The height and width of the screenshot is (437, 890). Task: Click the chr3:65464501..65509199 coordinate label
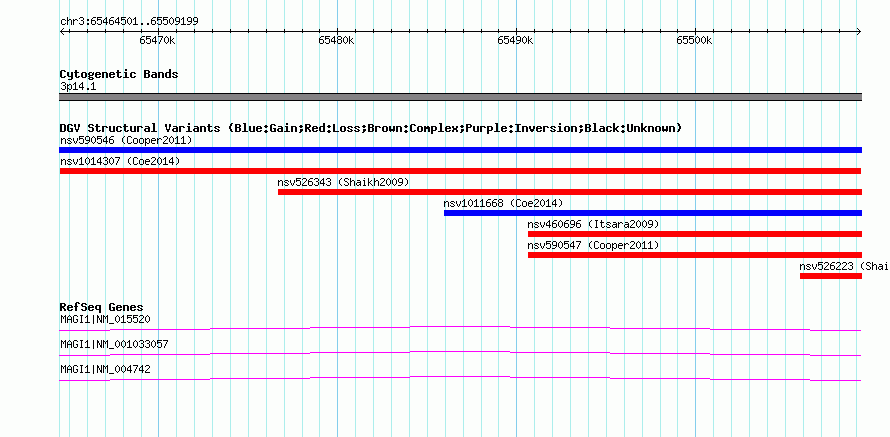129,22
